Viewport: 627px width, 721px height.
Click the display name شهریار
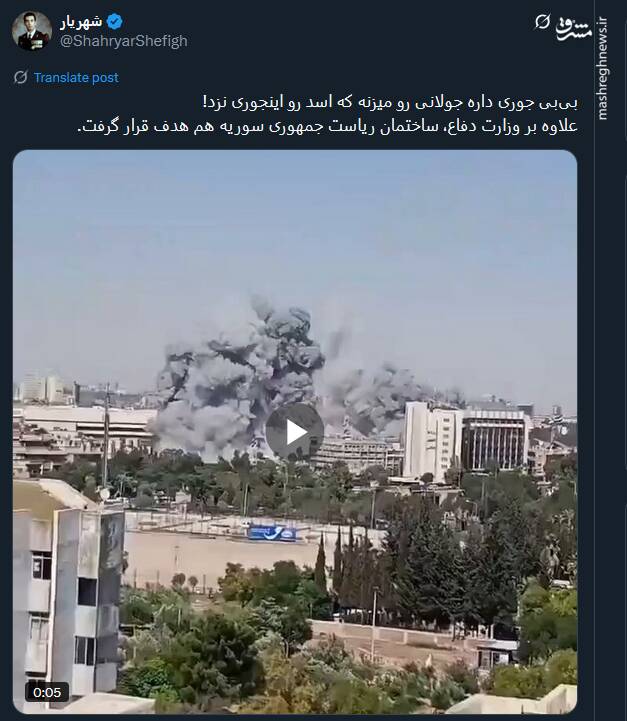tap(81, 21)
